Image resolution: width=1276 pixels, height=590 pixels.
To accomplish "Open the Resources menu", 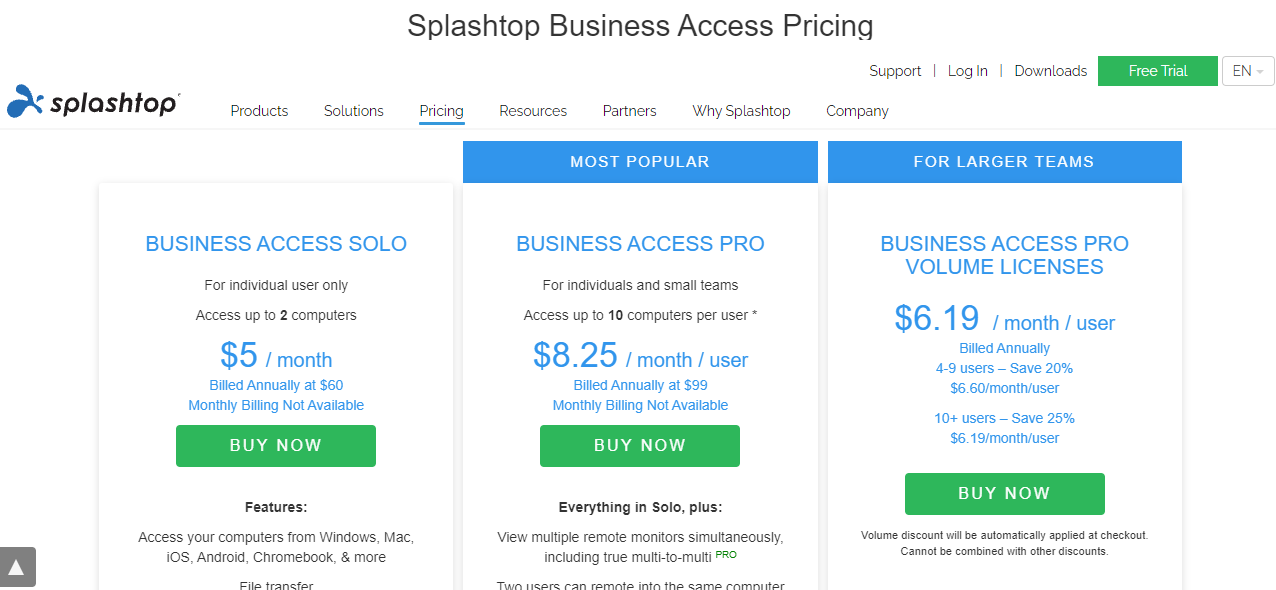I will pos(533,111).
